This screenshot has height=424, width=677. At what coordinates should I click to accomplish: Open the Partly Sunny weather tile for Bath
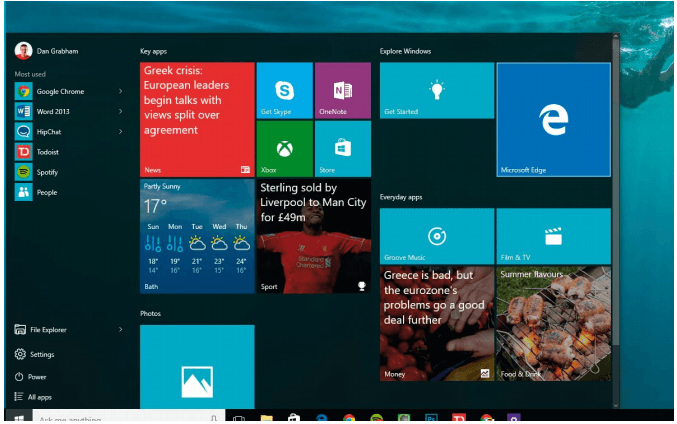tap(197, 237)
